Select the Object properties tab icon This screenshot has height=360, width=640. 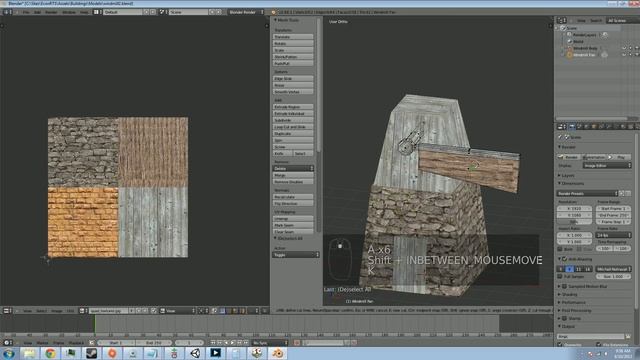coord(594,127)
